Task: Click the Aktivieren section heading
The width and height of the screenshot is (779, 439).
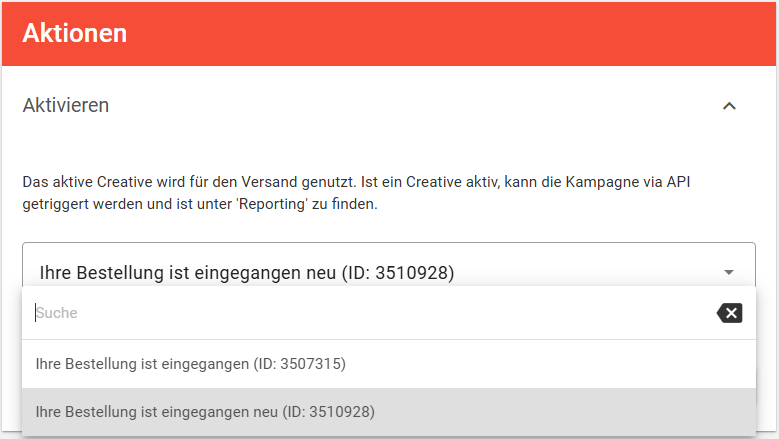Action: tap(66, 105)
